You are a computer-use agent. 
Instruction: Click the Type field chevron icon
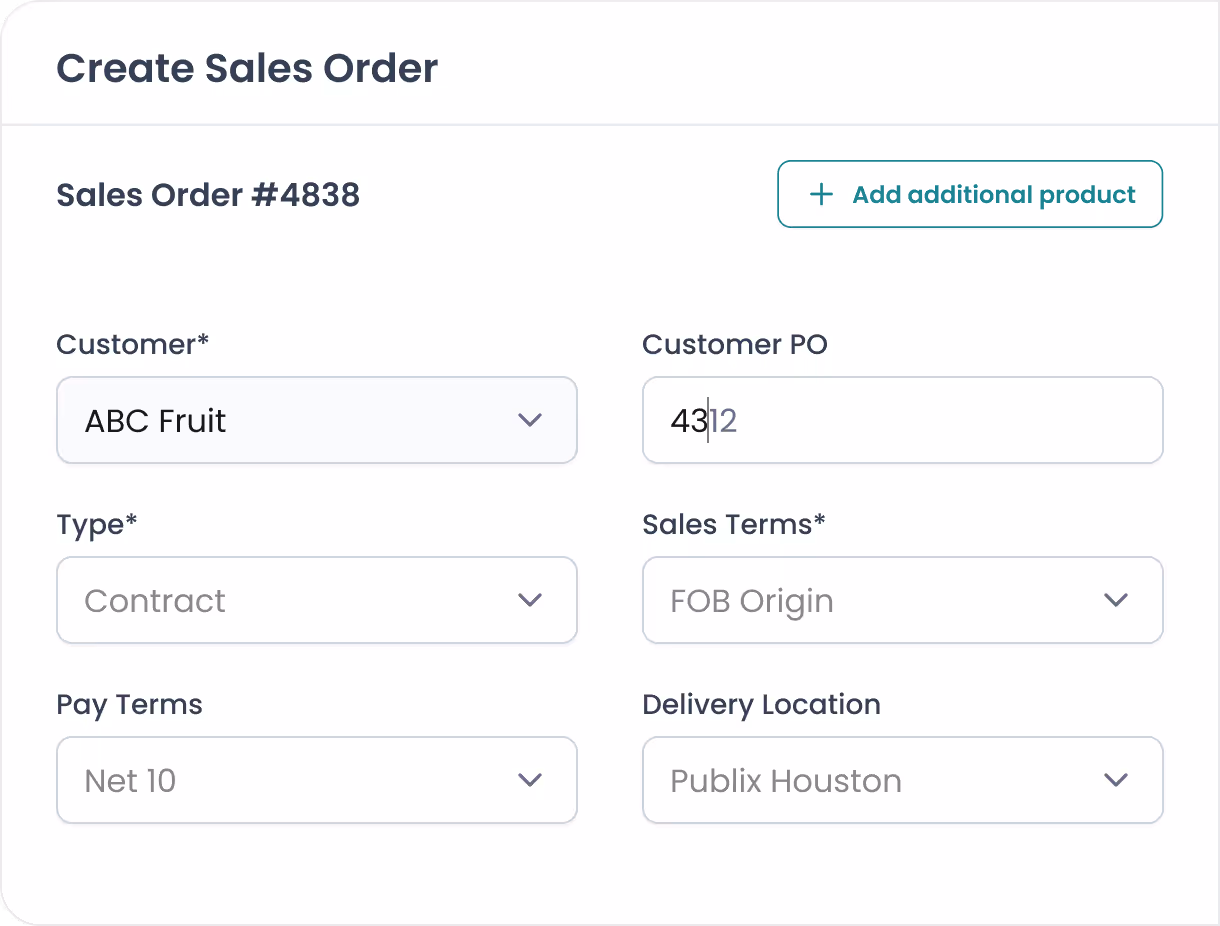coord(531,600)
